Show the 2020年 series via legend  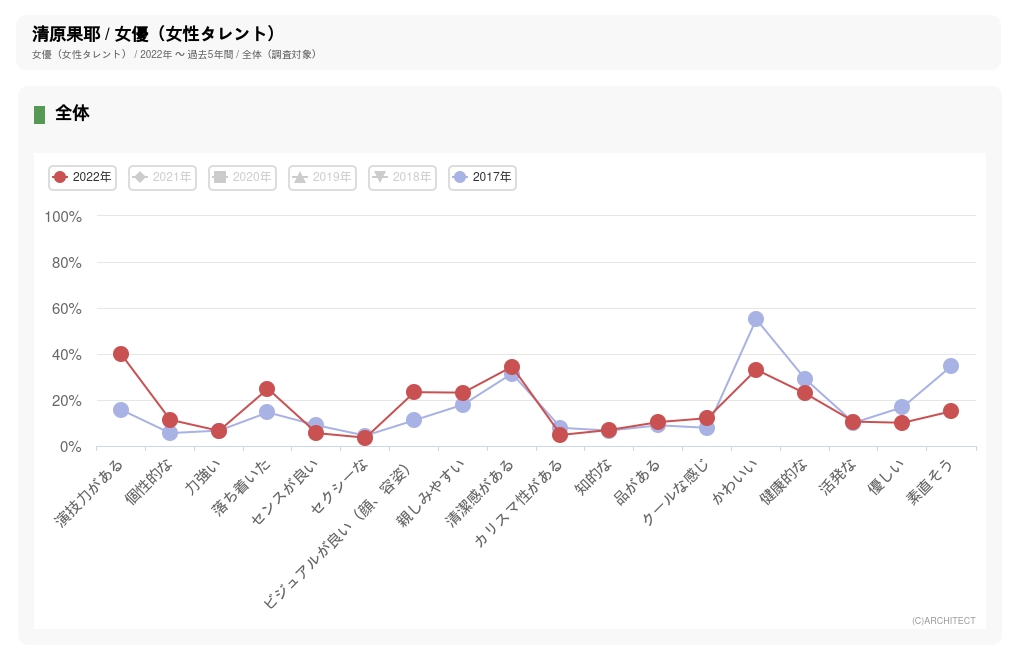click(x=243, y=177)
